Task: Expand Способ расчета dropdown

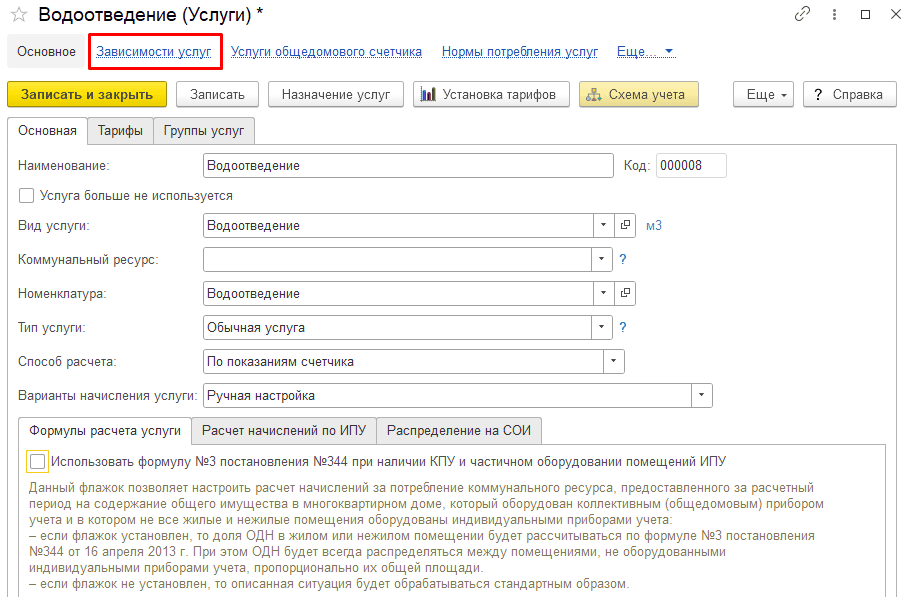Action: pyautogui.click(x=614, y=361)
